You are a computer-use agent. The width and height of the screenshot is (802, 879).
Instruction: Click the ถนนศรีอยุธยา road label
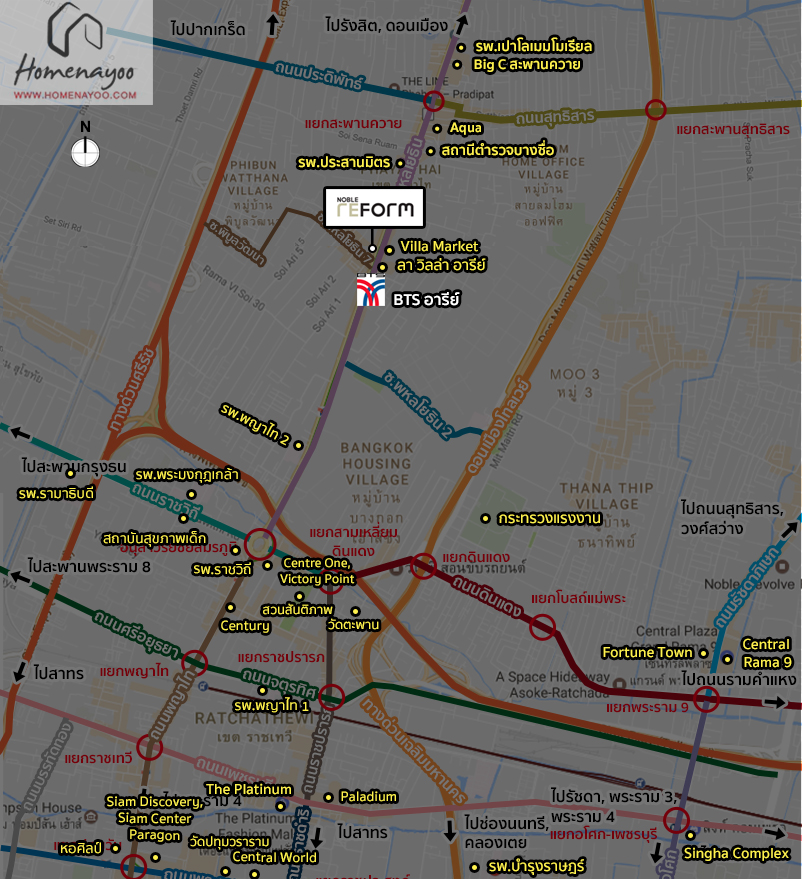136,634
